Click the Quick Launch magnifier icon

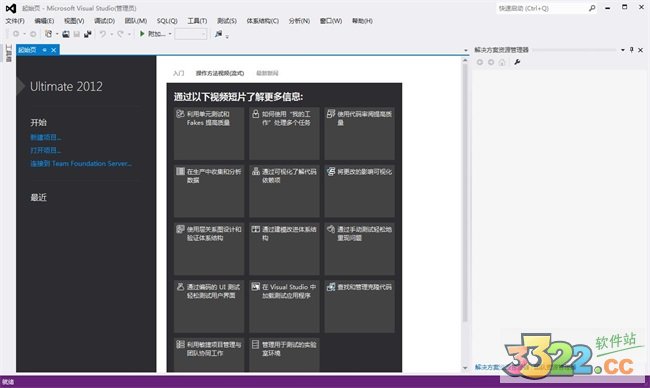pos(592,8)
